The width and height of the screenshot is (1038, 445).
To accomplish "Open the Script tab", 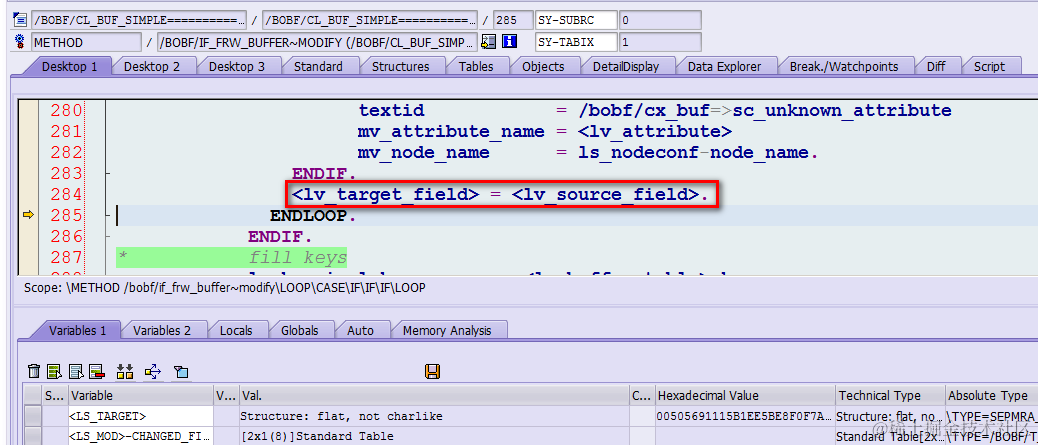I will 989,66.
